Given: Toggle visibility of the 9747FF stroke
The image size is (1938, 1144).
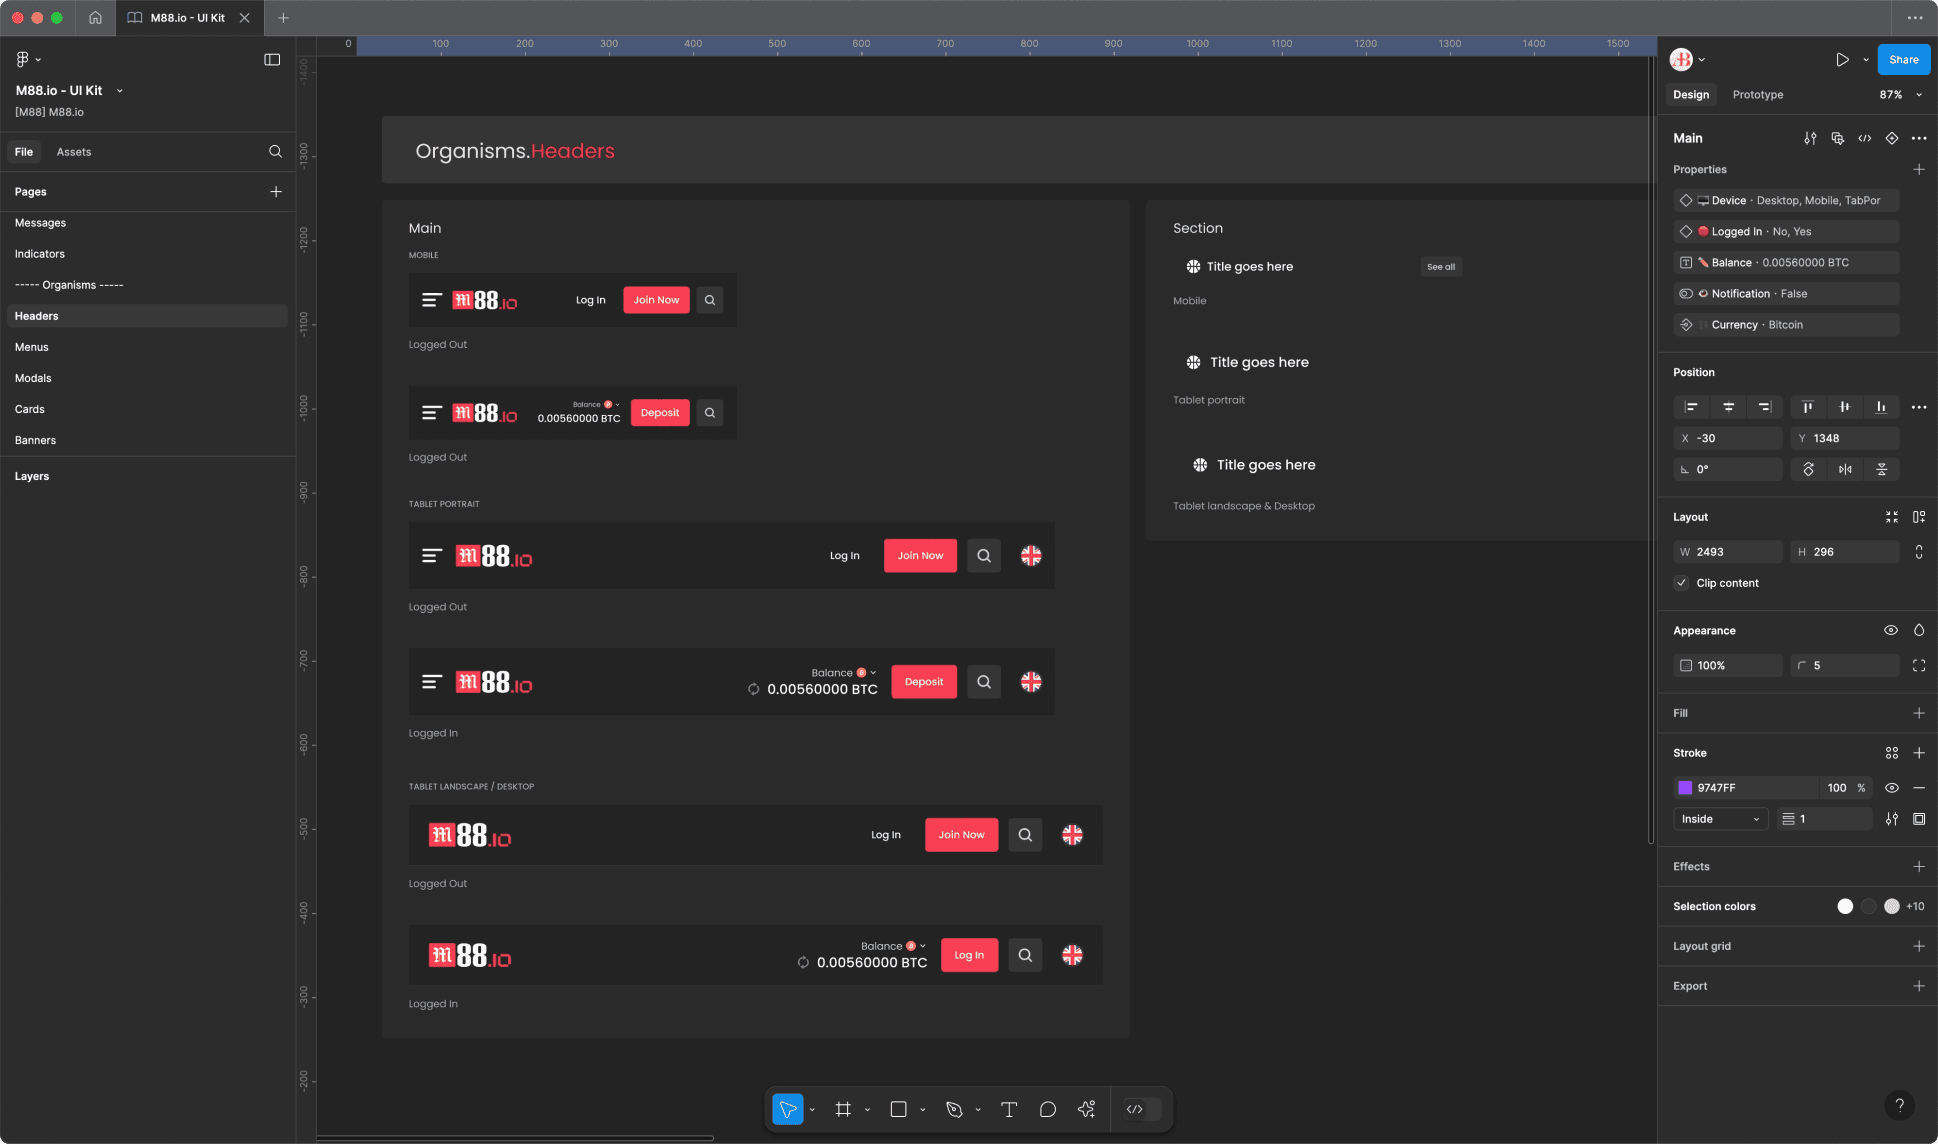Looking at the screenshot, I should point(1892,788).
